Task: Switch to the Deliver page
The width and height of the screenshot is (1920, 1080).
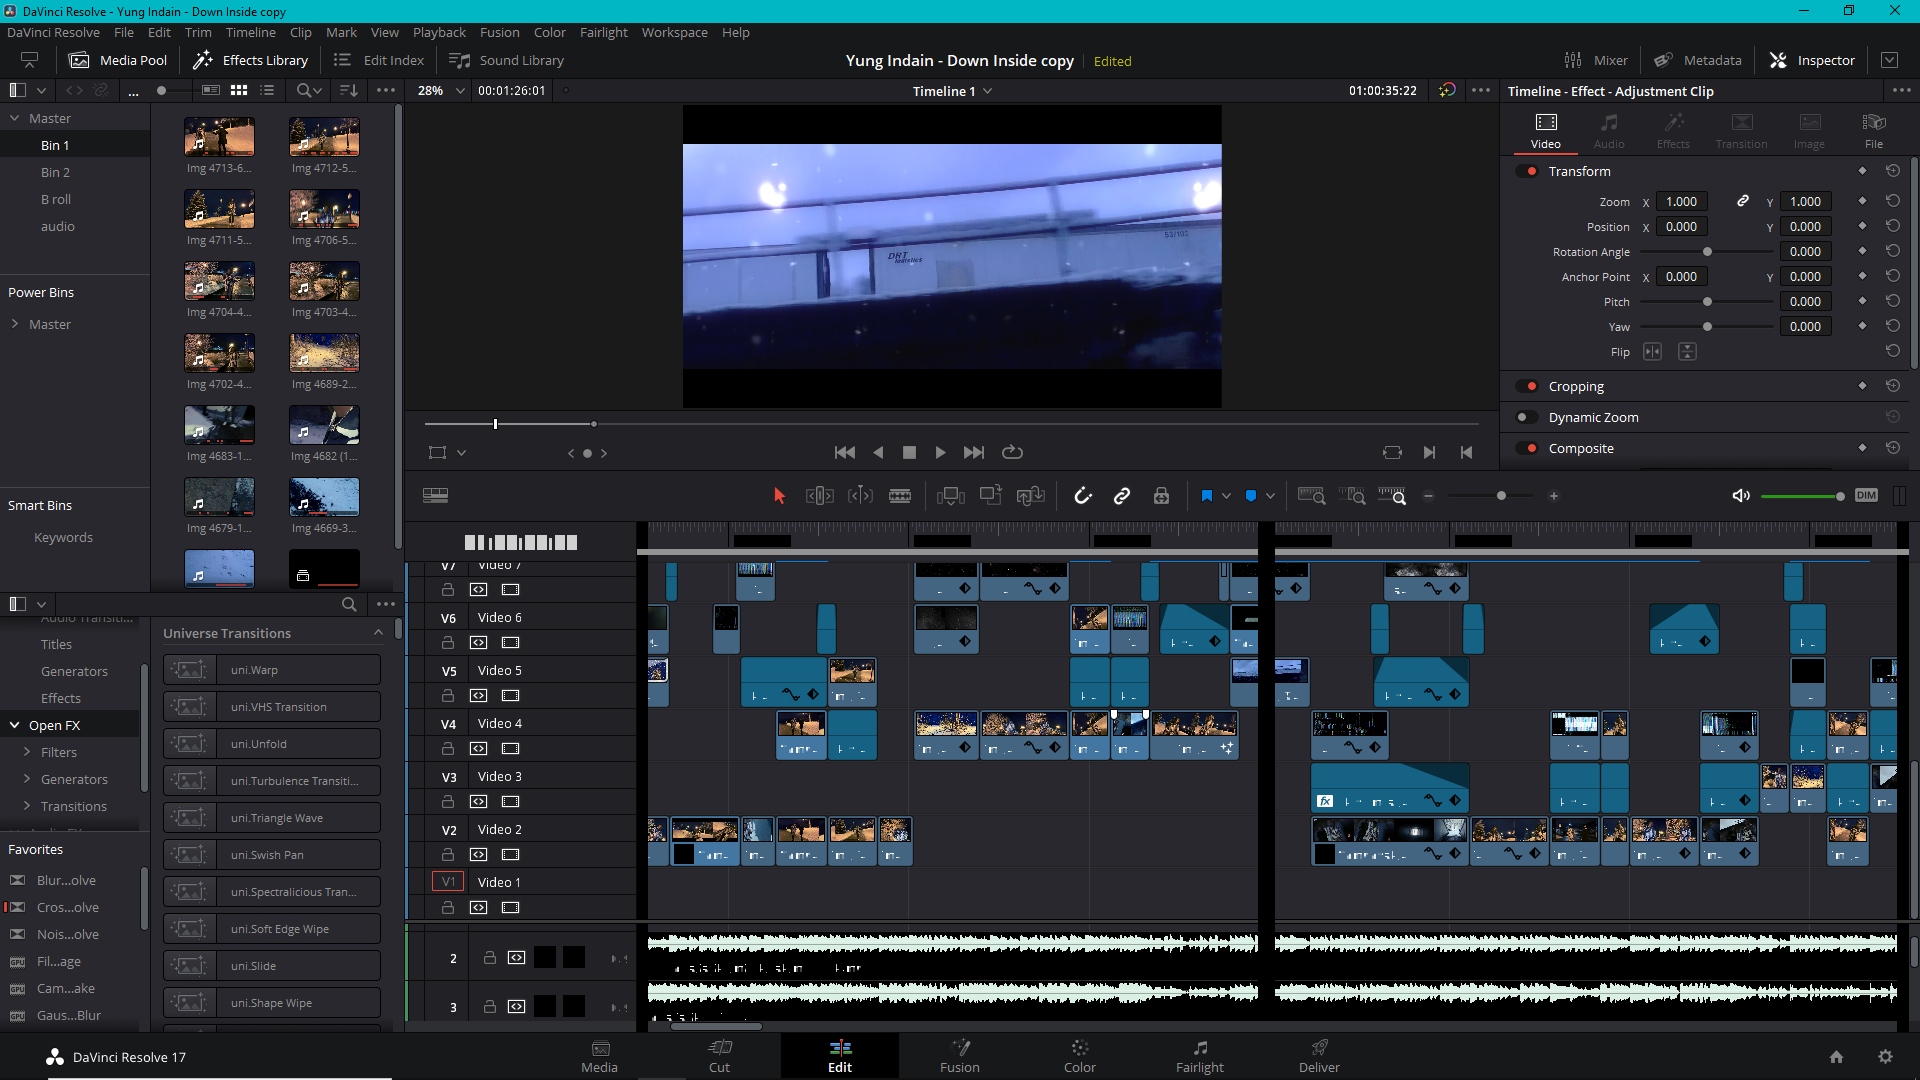Action: click(1319, 1056)
